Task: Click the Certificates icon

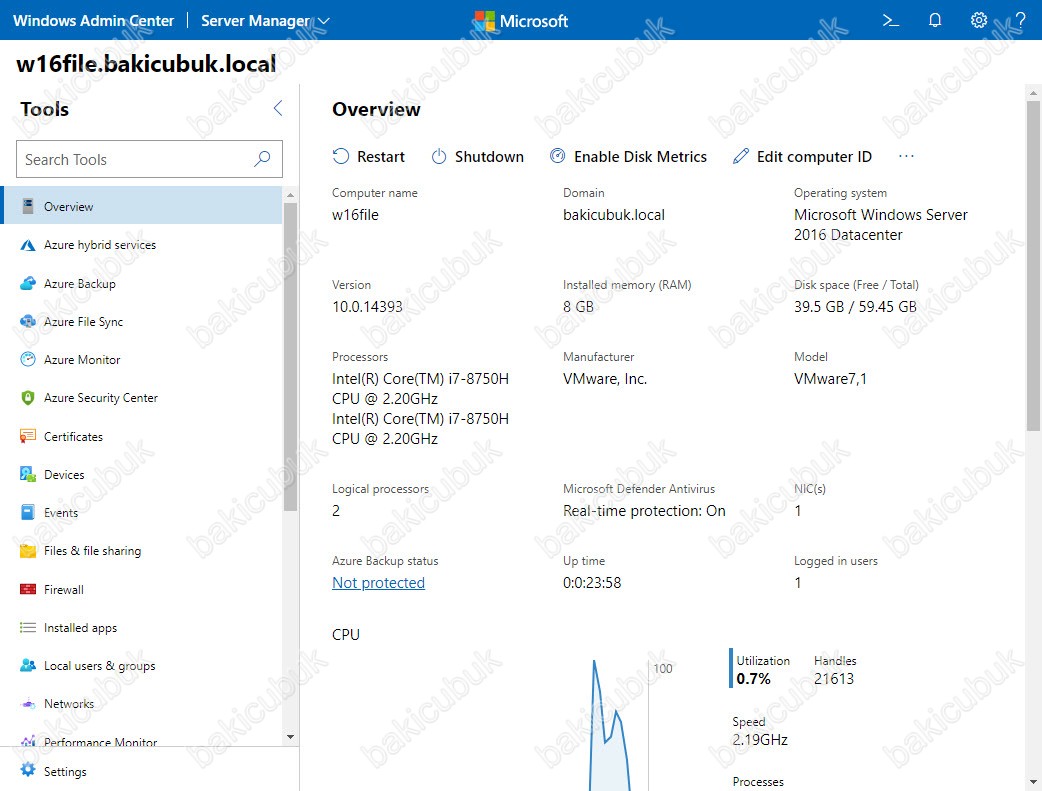Action: click(x=28, y=436)
